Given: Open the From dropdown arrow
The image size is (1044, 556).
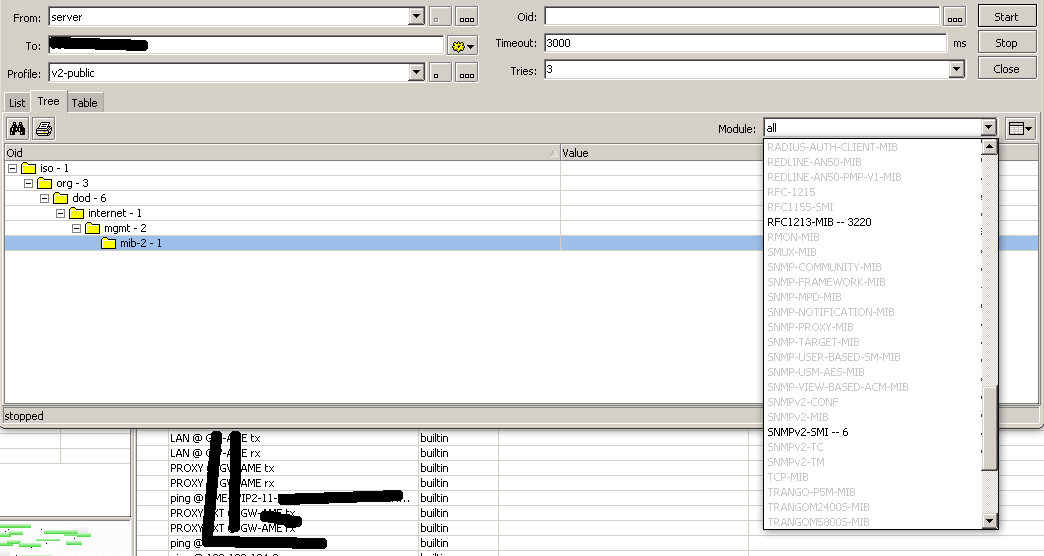Looking at the screenshot, I should click(x=416, y=17).
